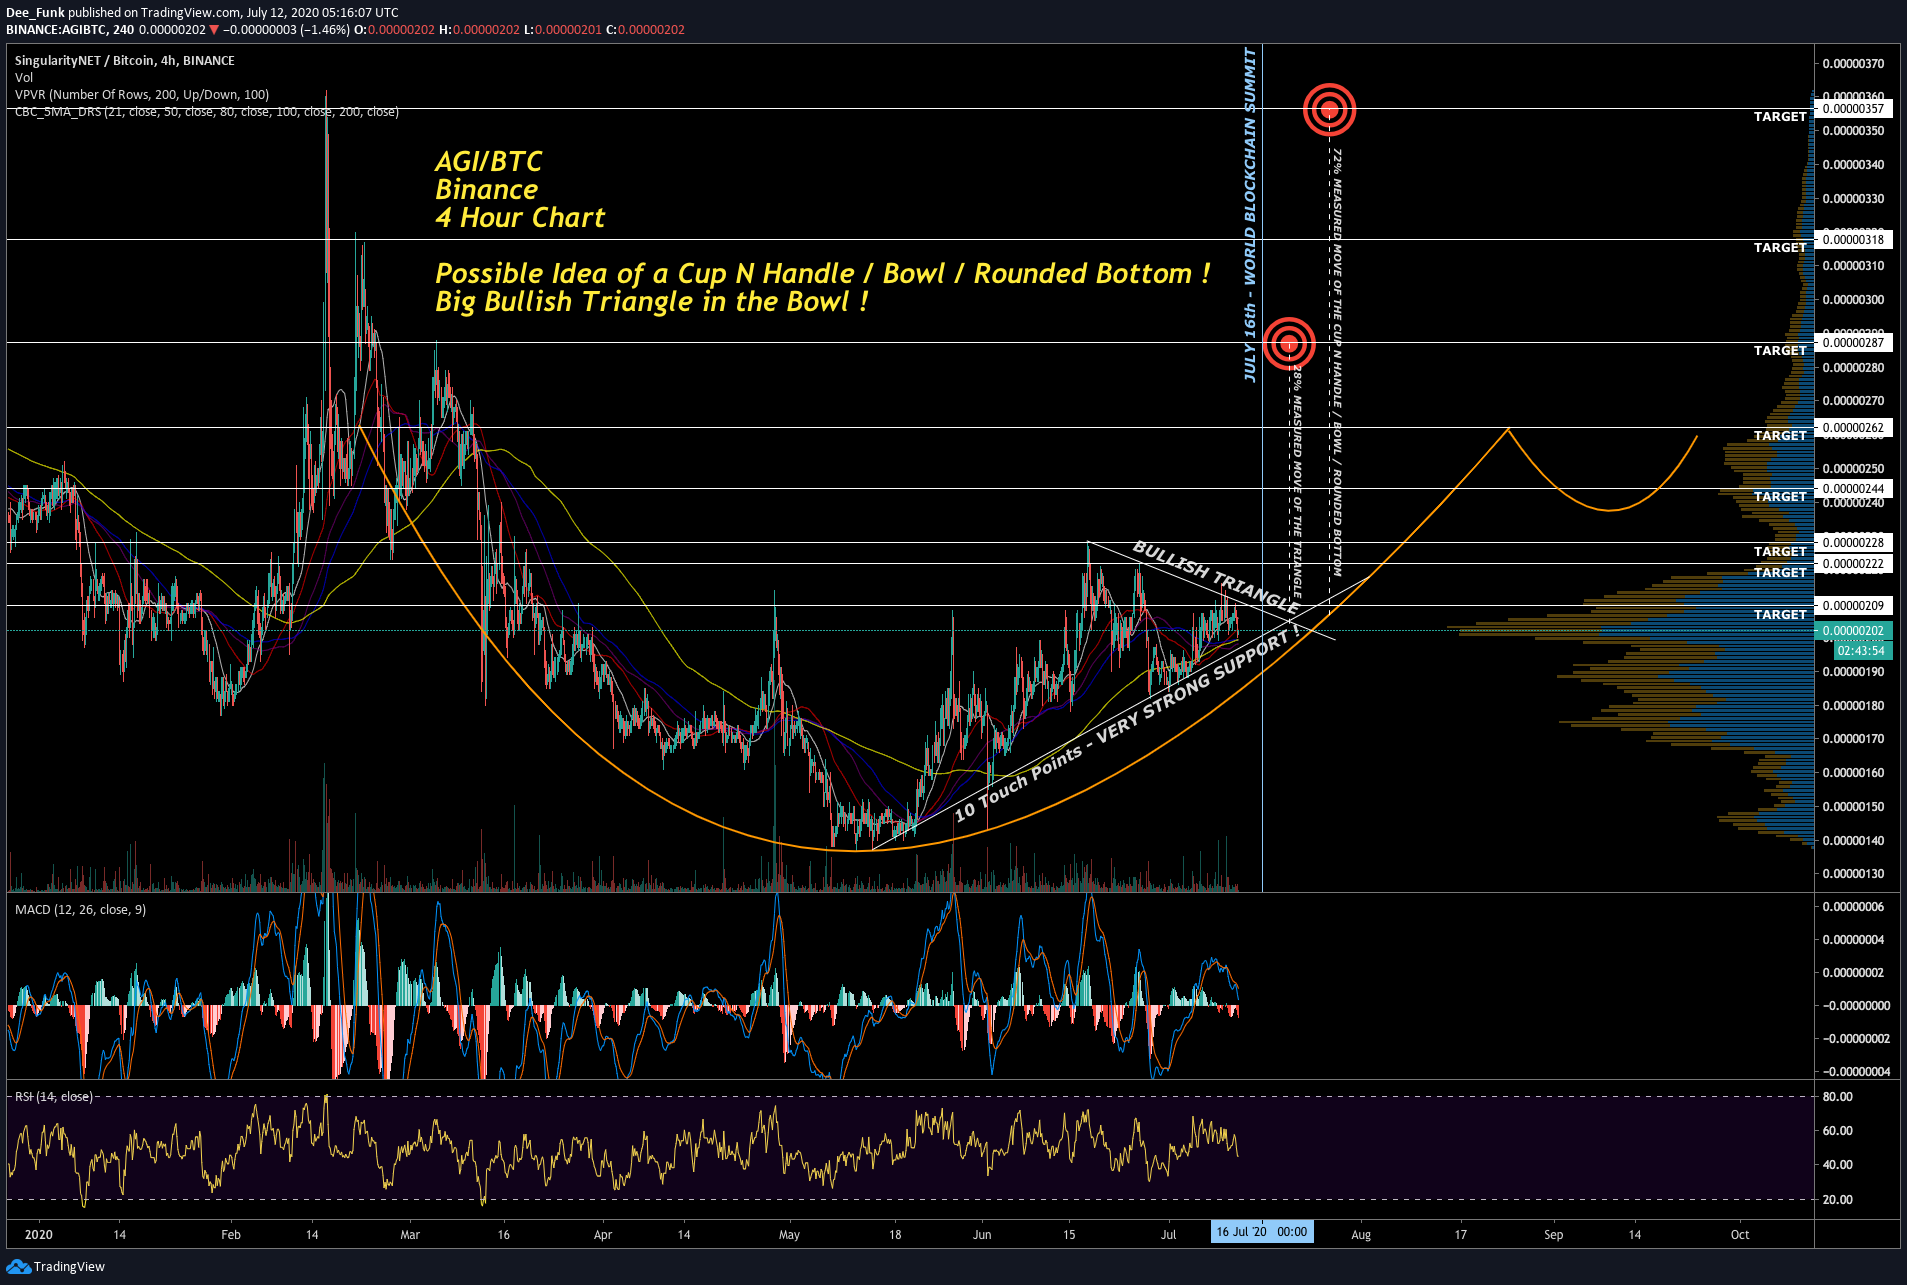Select the 0.00000209 target price label
This screenshot has width=1907, height=1285.
1853,605
